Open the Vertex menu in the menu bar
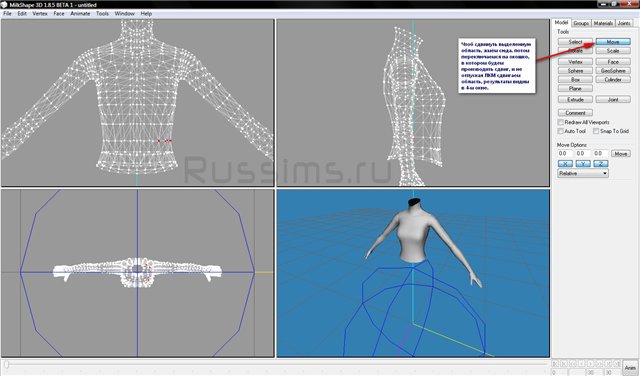640x376 pixels. (x=40, y=13)
